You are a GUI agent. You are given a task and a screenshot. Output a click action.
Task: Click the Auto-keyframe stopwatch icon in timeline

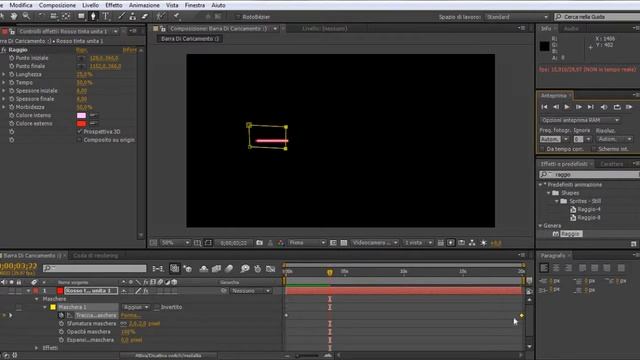(258, 269)
